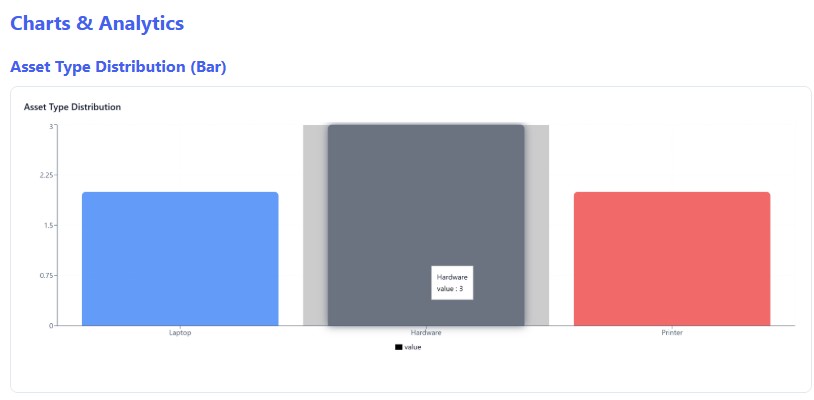Click the "value : 3" tooltip text
This screenshot has width=814, height=400.
click(450, 289)
